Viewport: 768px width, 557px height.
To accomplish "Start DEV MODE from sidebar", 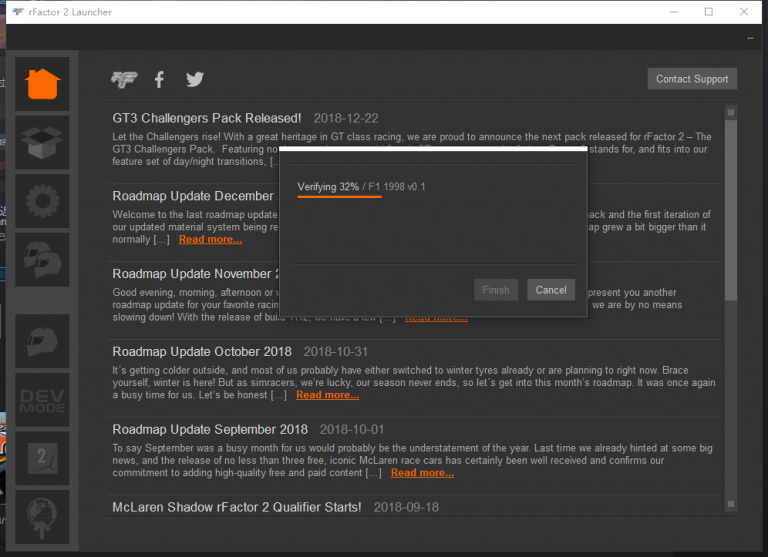I will (42, 400).
